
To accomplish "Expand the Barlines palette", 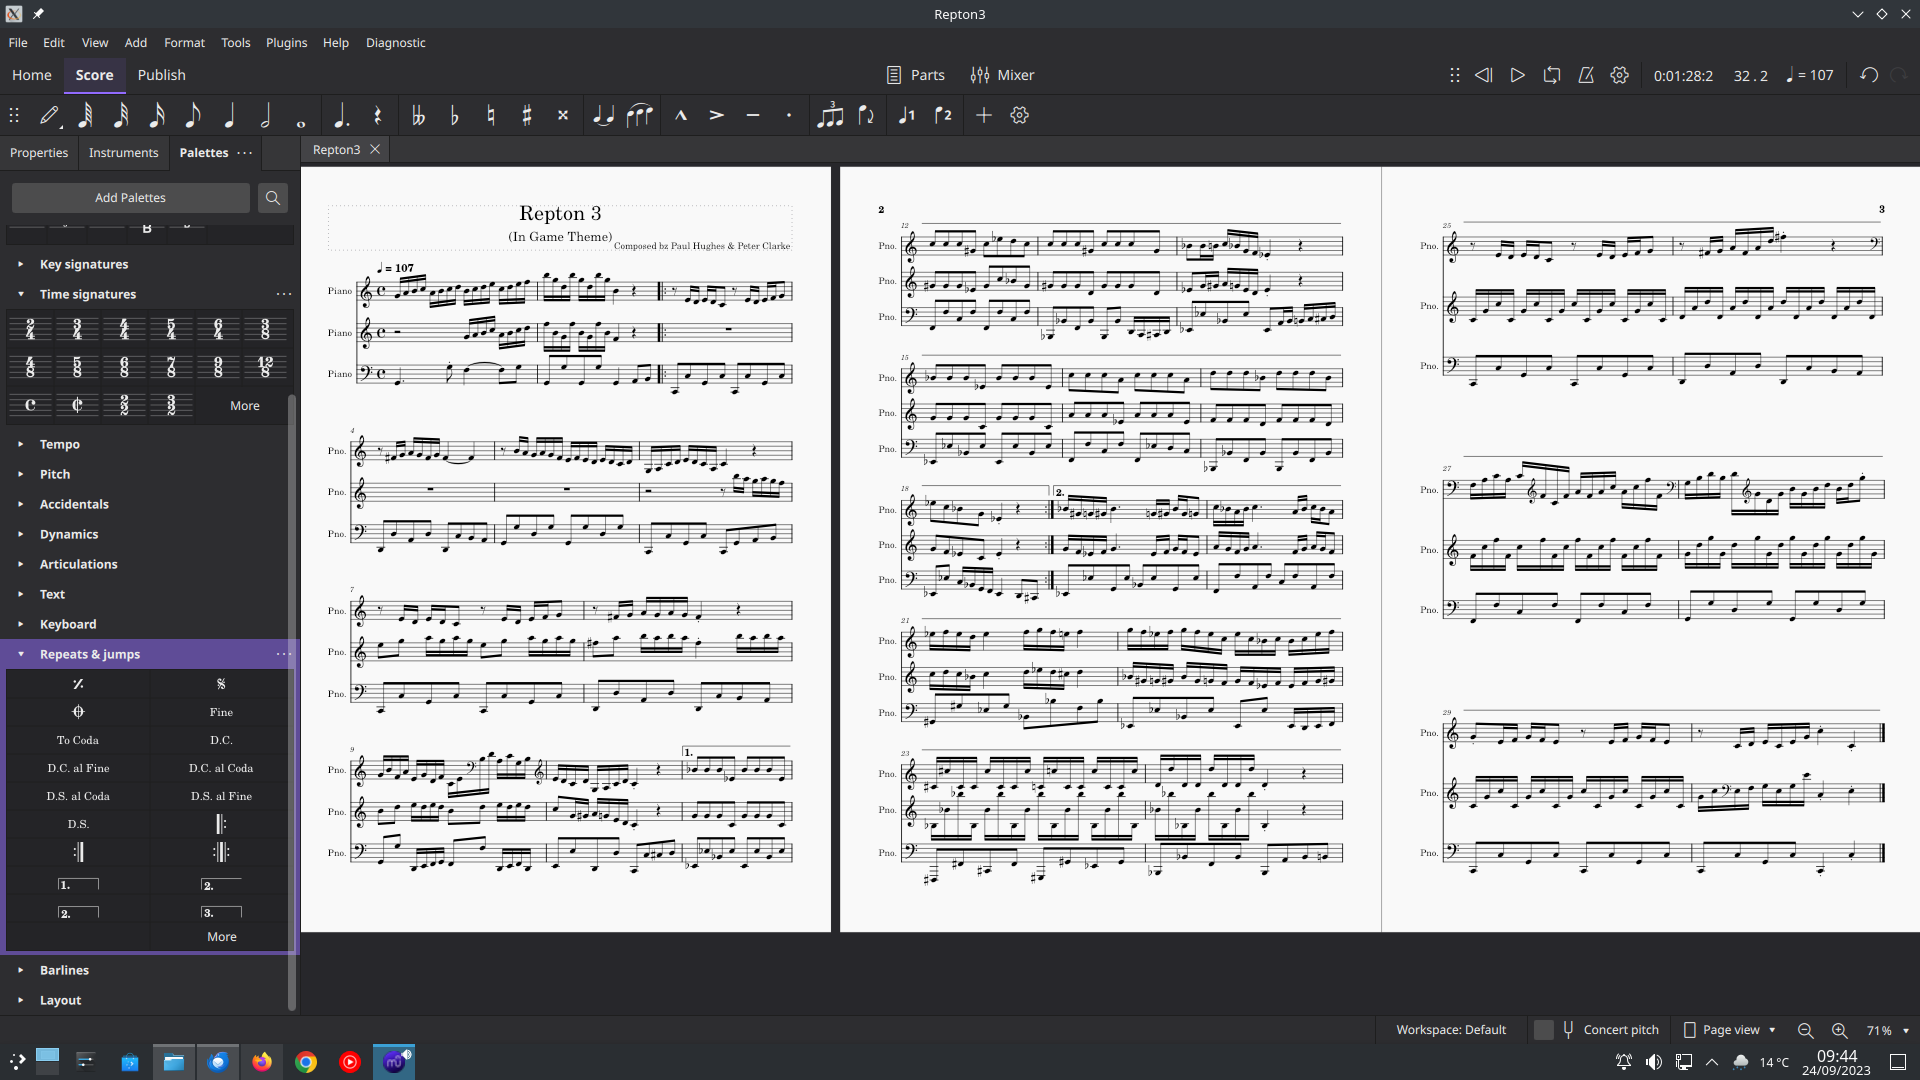I will pyautogui.click(x=21, y=970).
